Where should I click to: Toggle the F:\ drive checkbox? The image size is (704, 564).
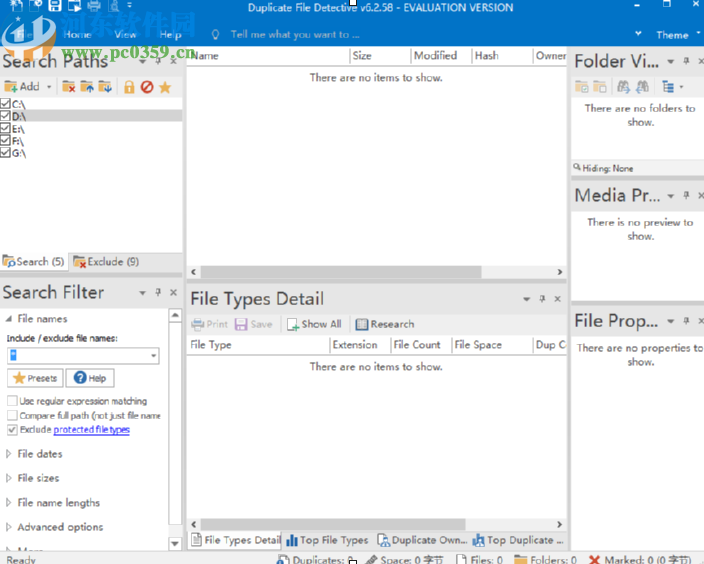(x=5, y=141)
